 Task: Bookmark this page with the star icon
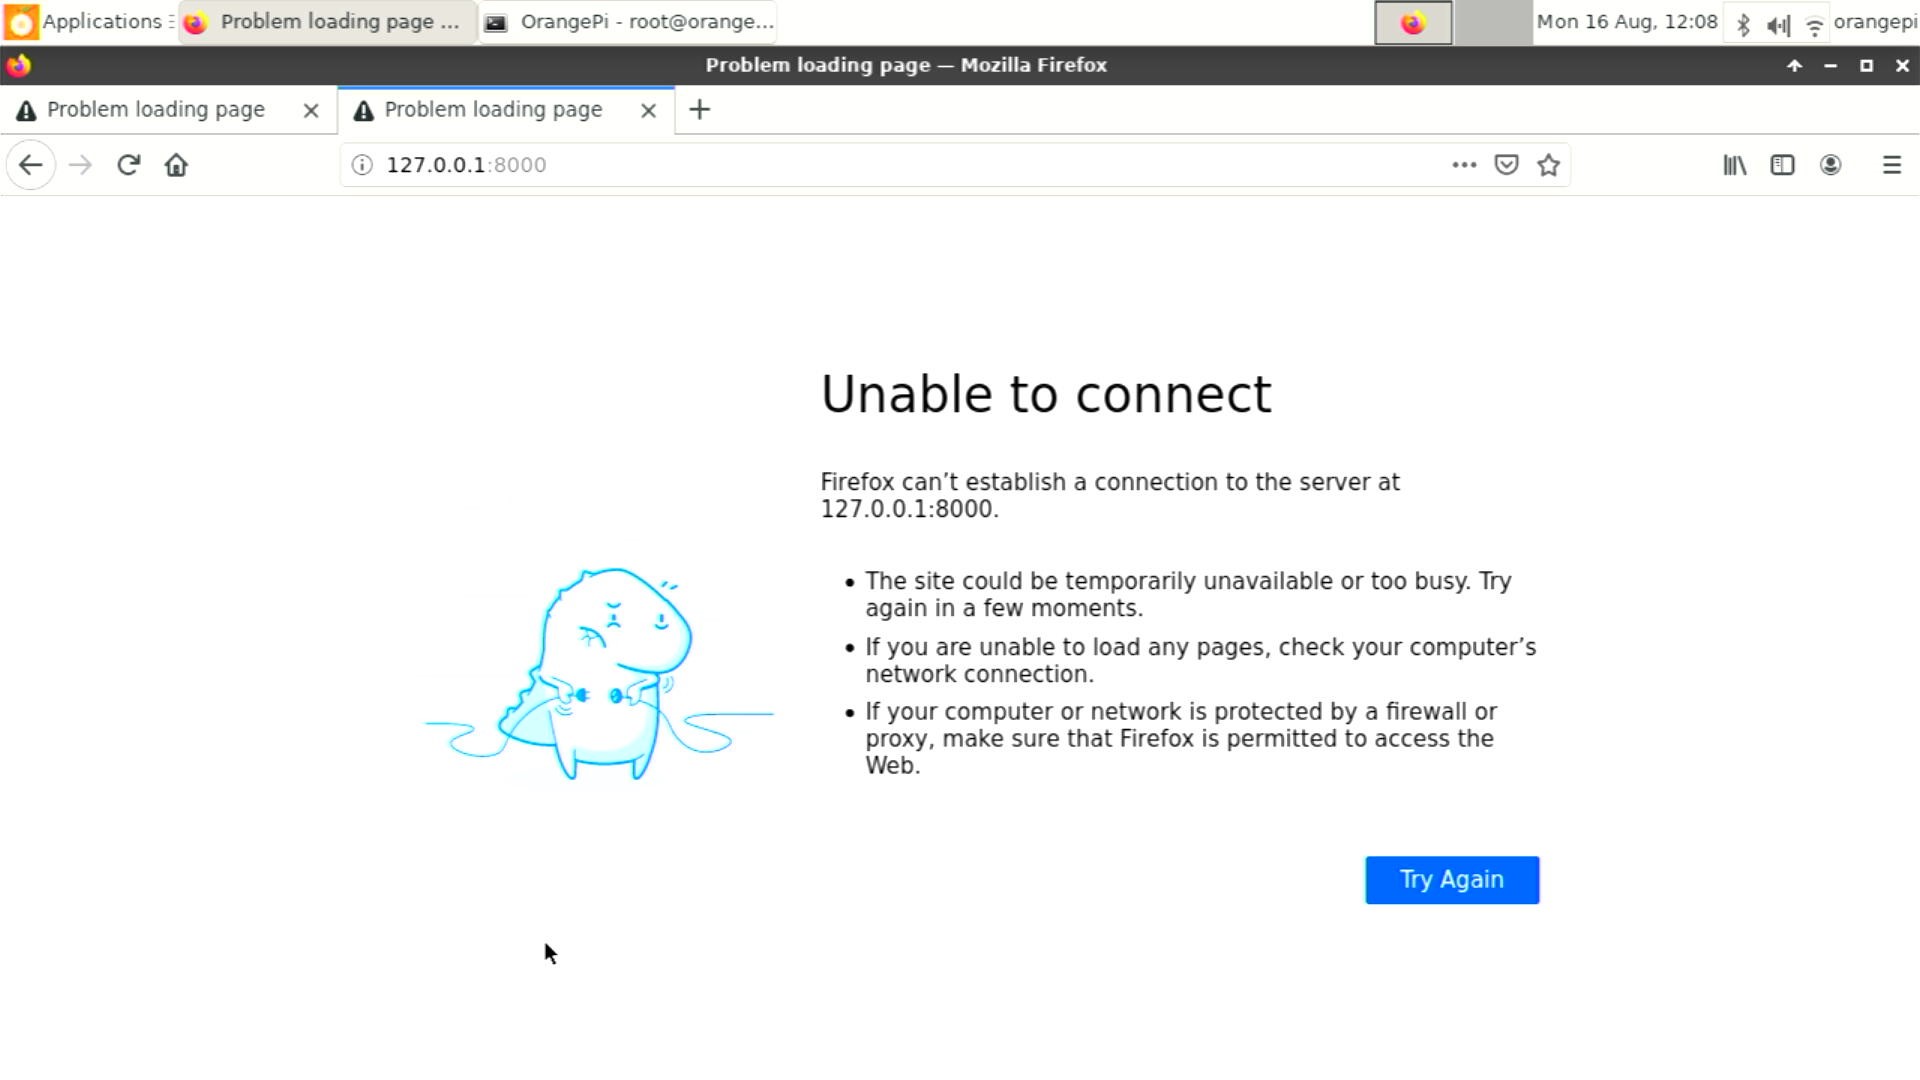point(1548,165)
